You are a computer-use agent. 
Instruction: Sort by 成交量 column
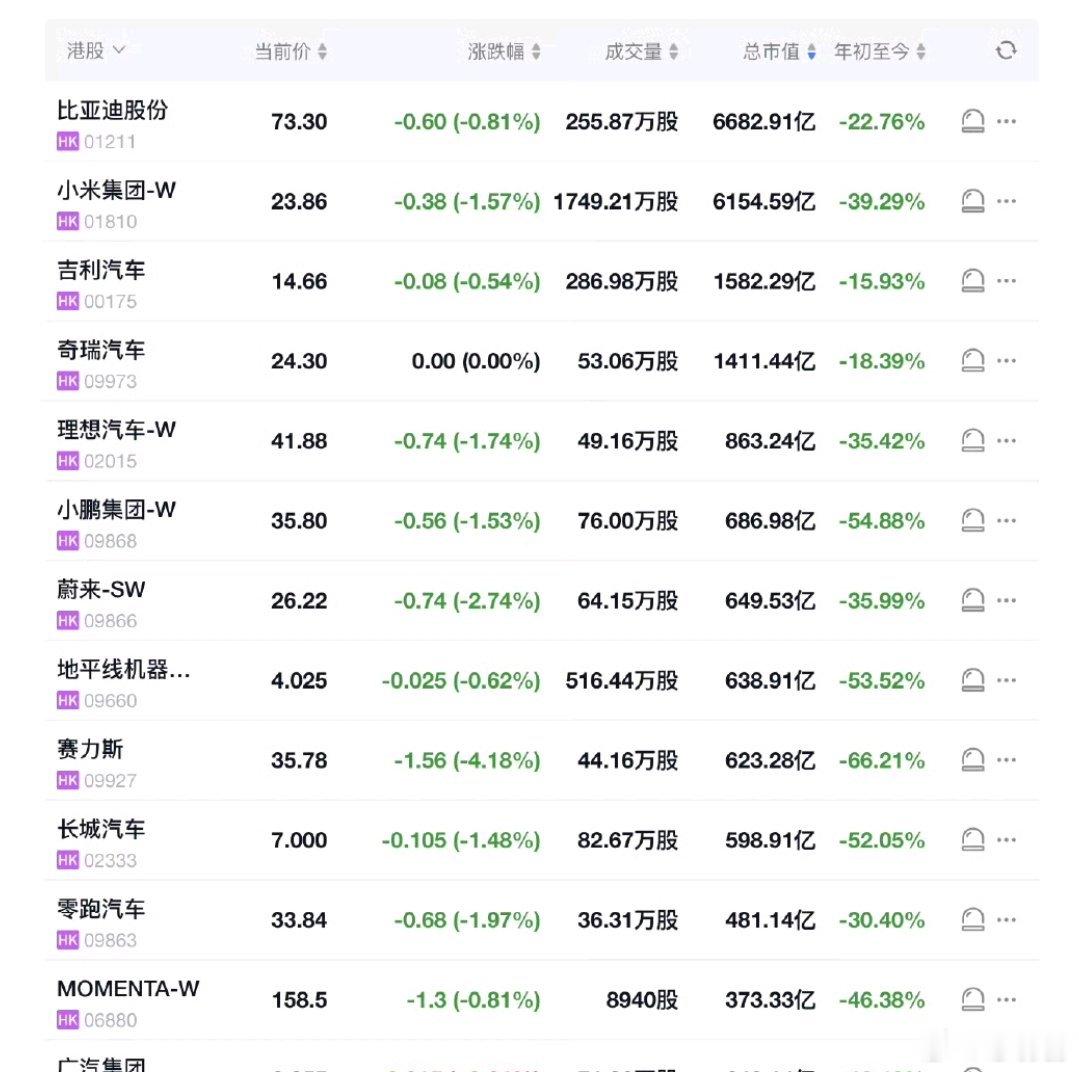641,52
